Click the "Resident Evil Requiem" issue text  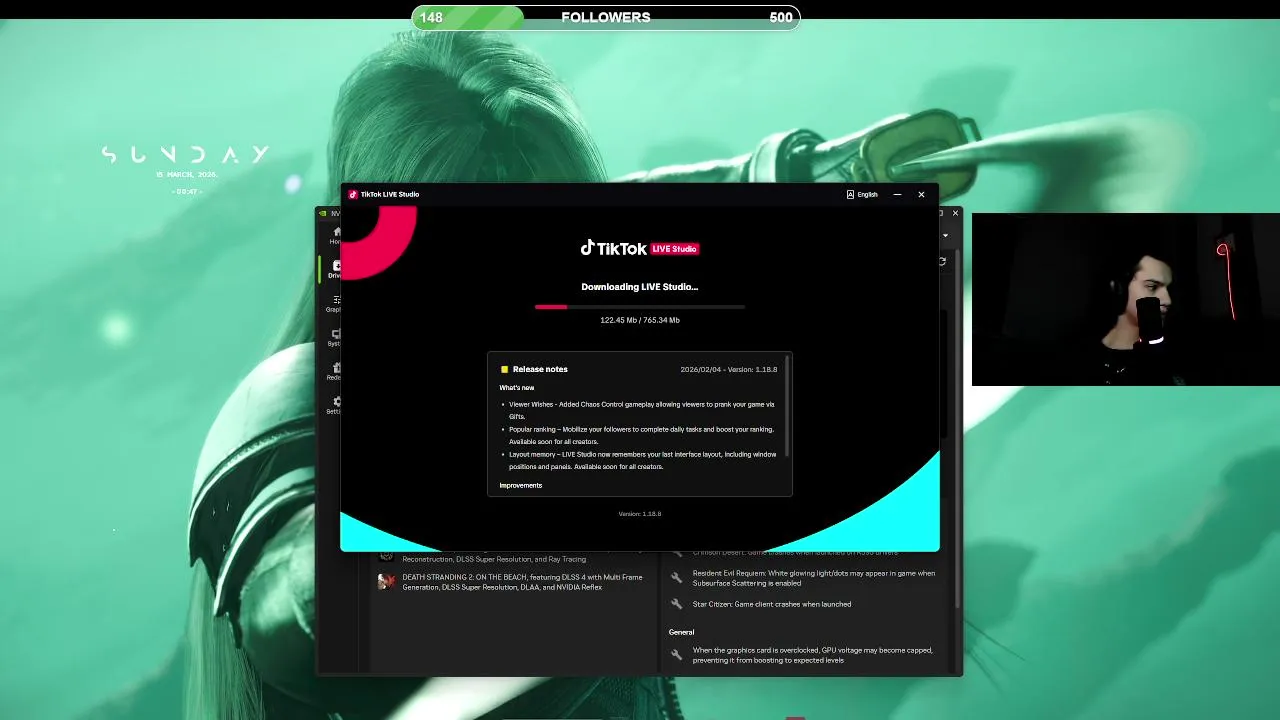coord(814,578)
